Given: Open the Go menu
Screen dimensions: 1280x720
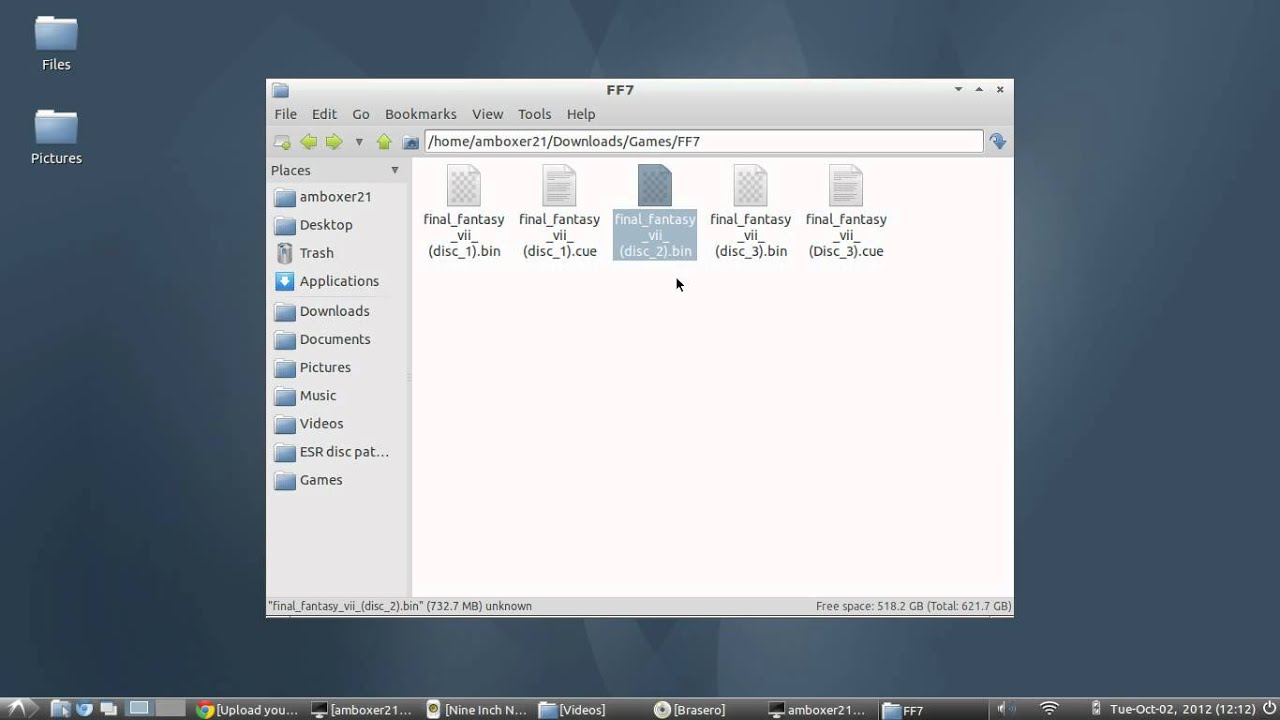Looking at the screenshot, I should (361, 114).
